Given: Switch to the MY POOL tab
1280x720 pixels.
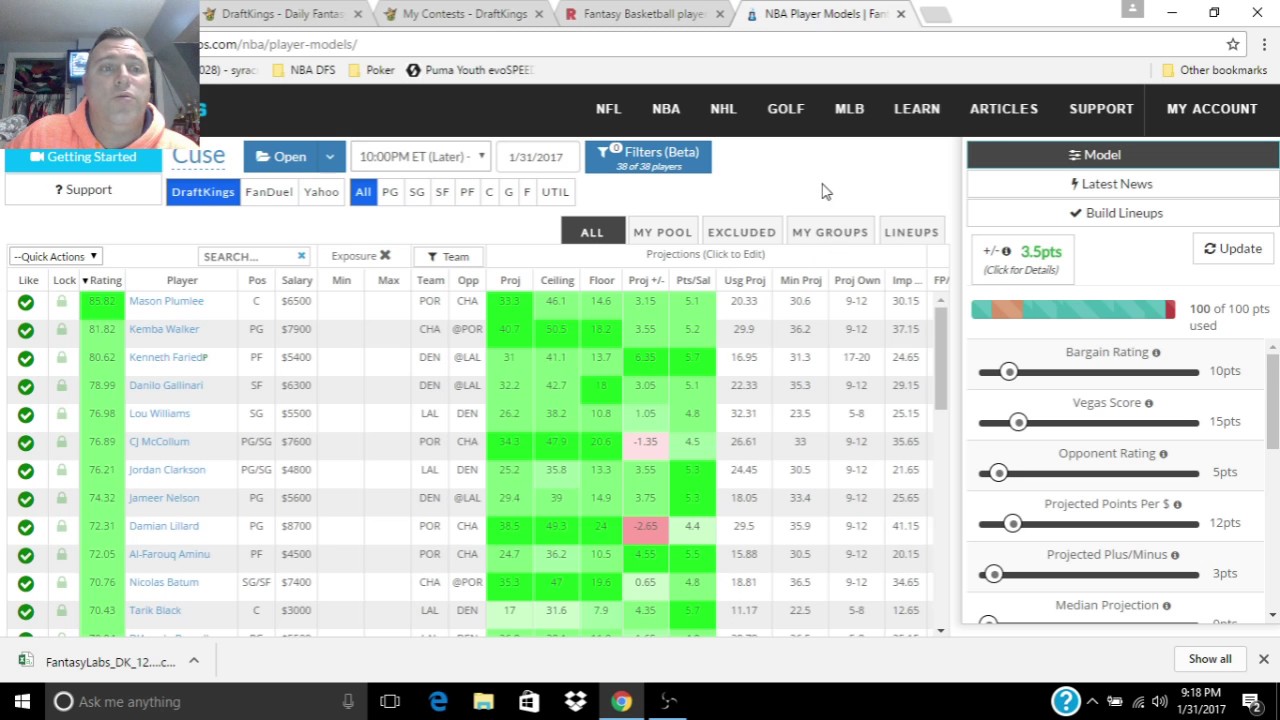Looking at the screenshot, I should pyautogui.click(x=662, y=232).
